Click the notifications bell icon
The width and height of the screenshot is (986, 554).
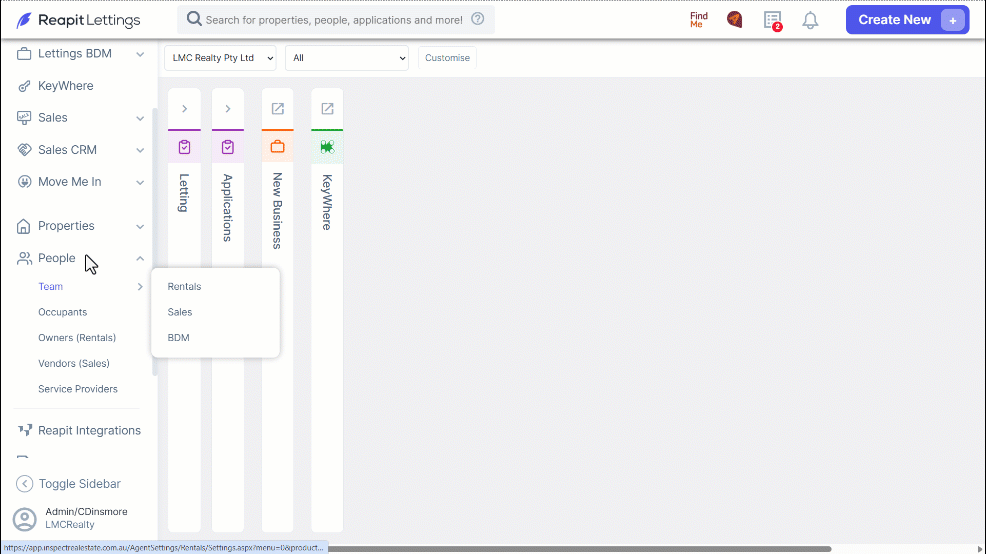coord(810,20)
